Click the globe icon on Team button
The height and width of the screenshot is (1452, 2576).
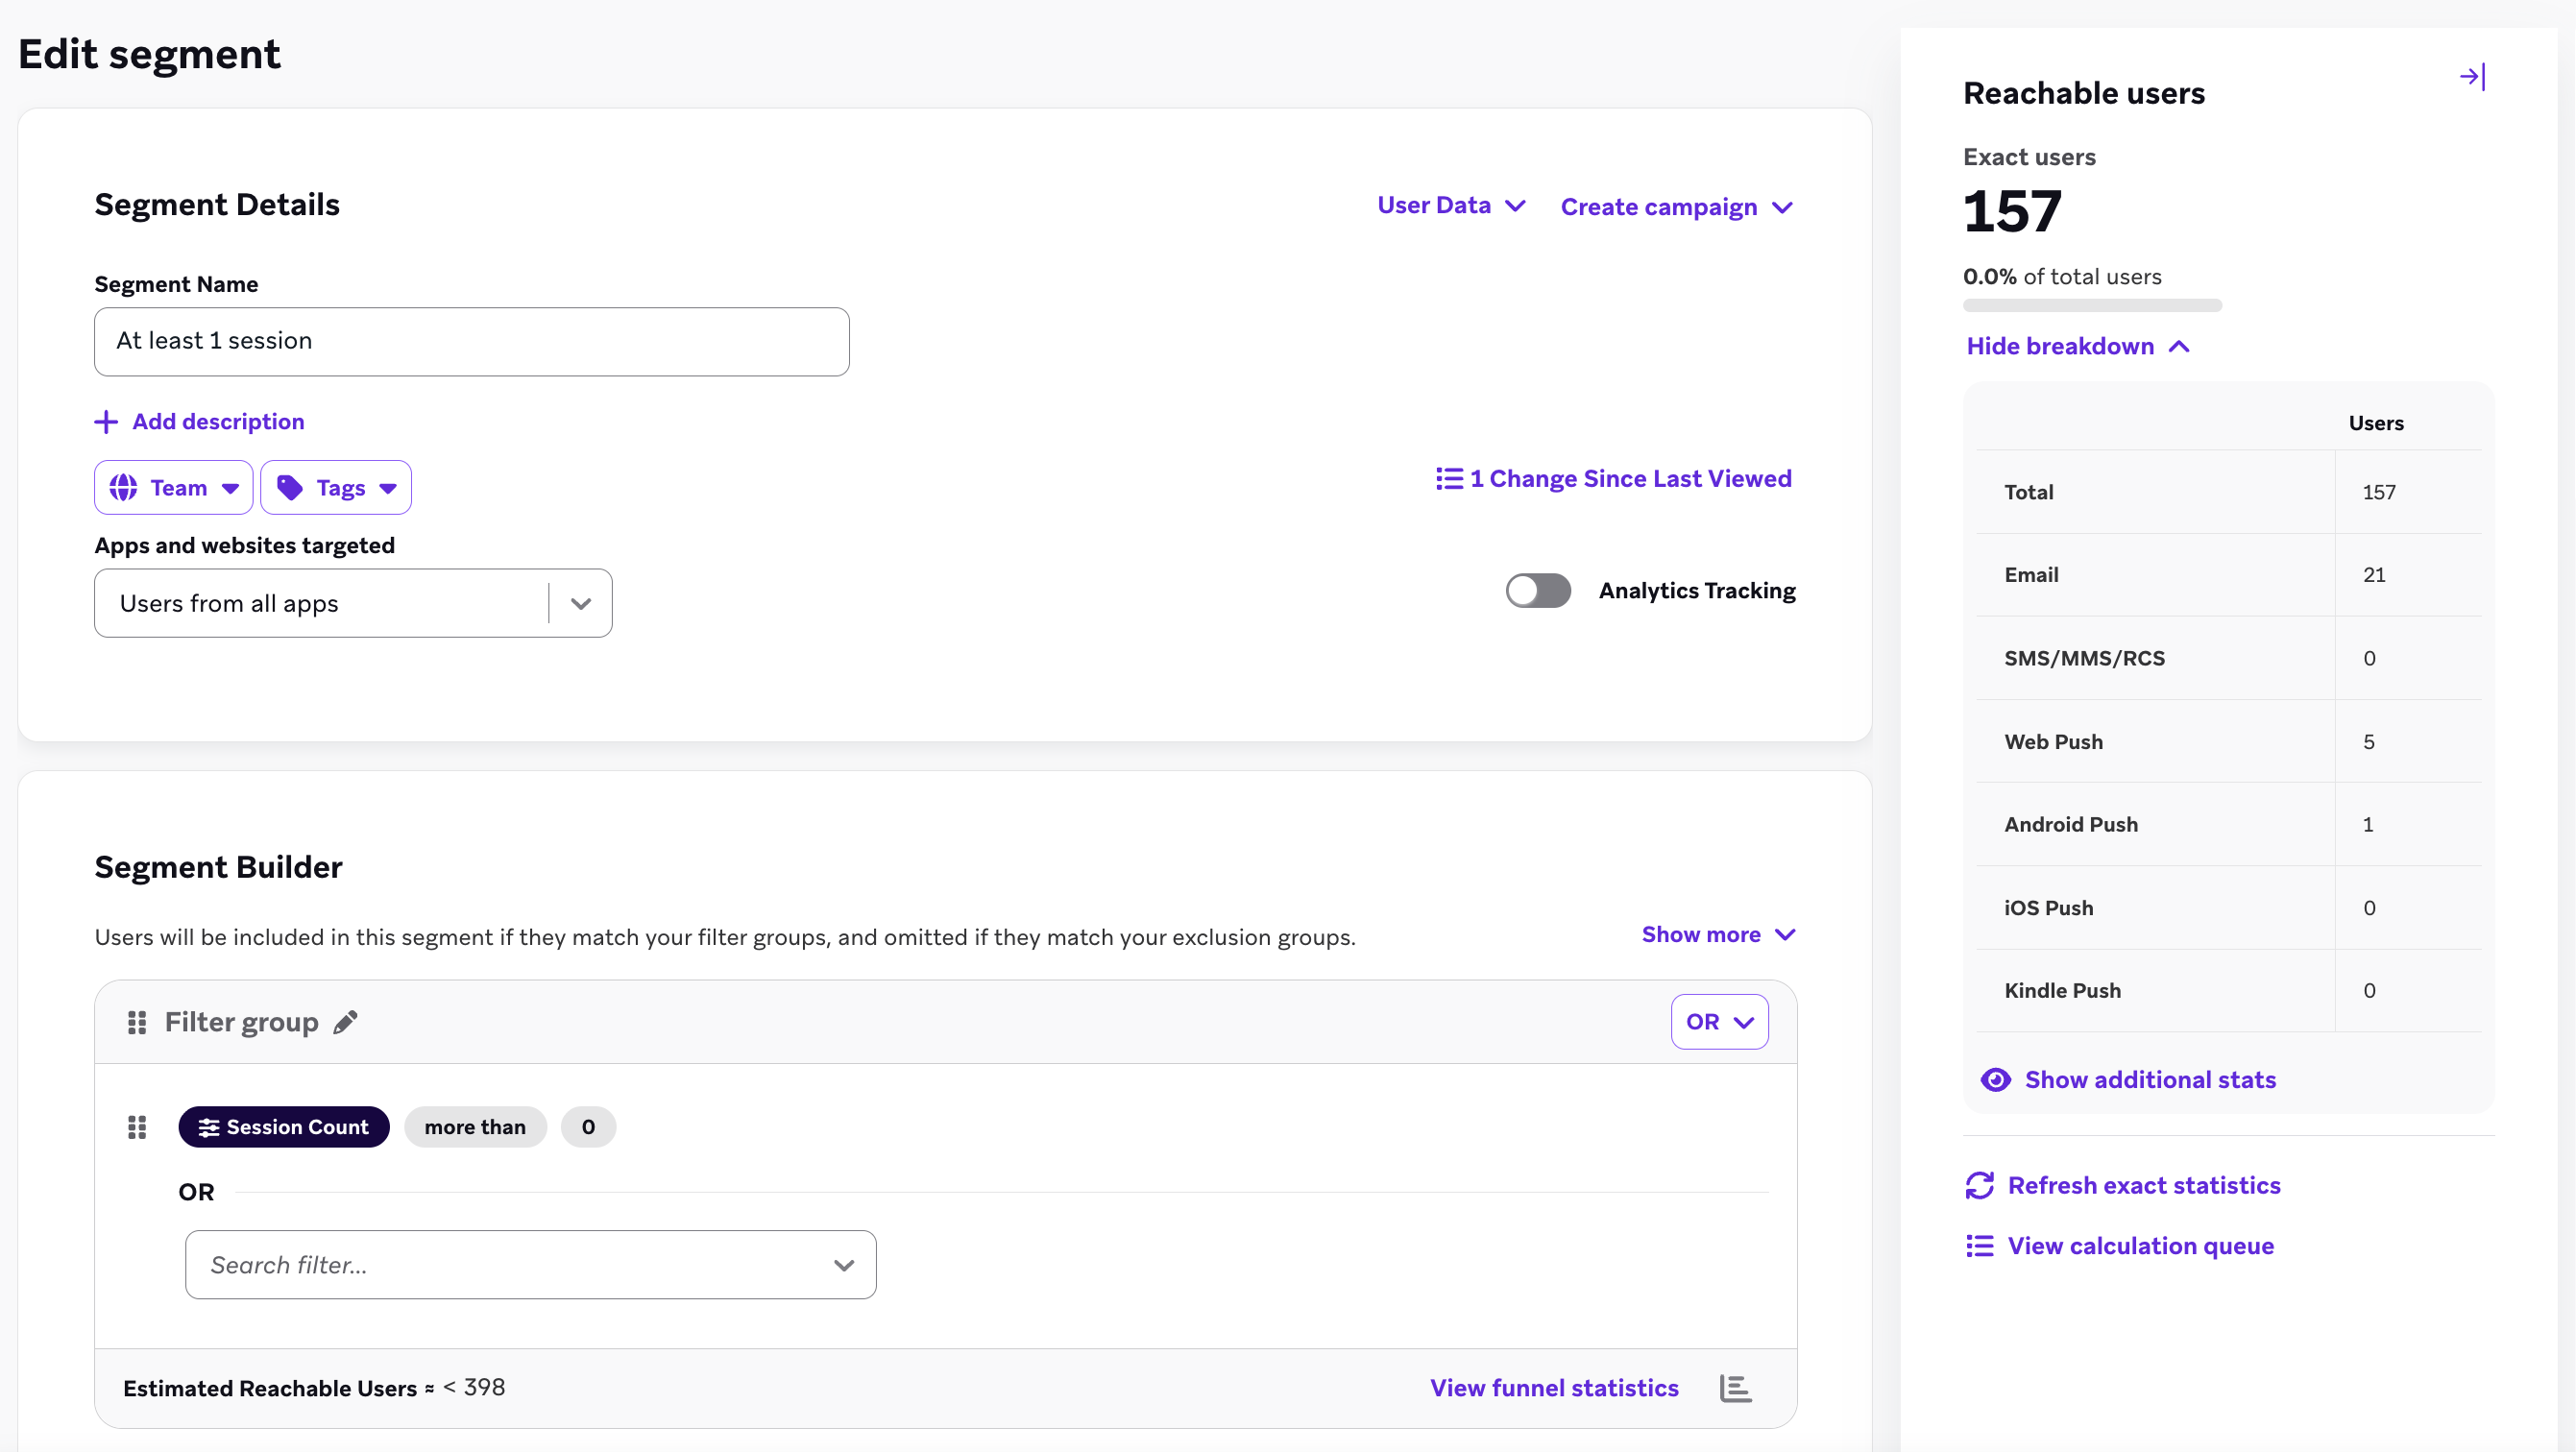click(x=124, y=488)
